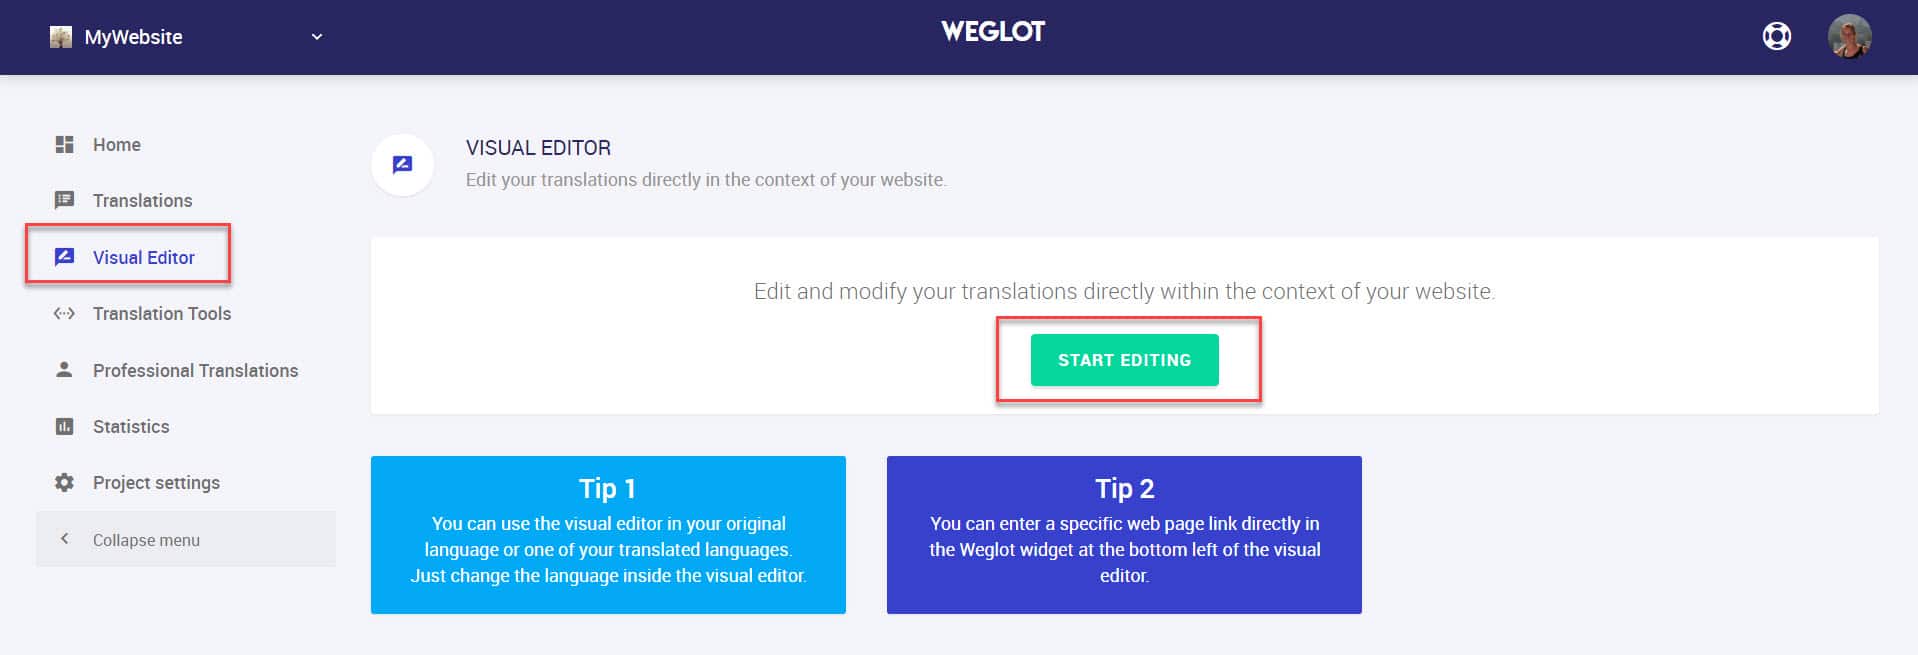This screenshot has width=1918, height=655.
Task: Click the Tip 2 info panel
Action: 1124,535
